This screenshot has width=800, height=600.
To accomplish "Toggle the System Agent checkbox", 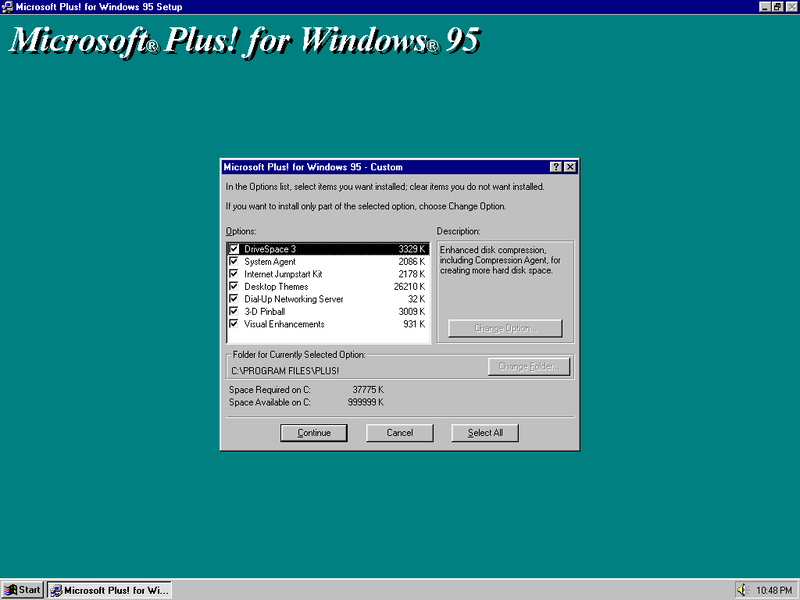I will (x=232, y=261).
